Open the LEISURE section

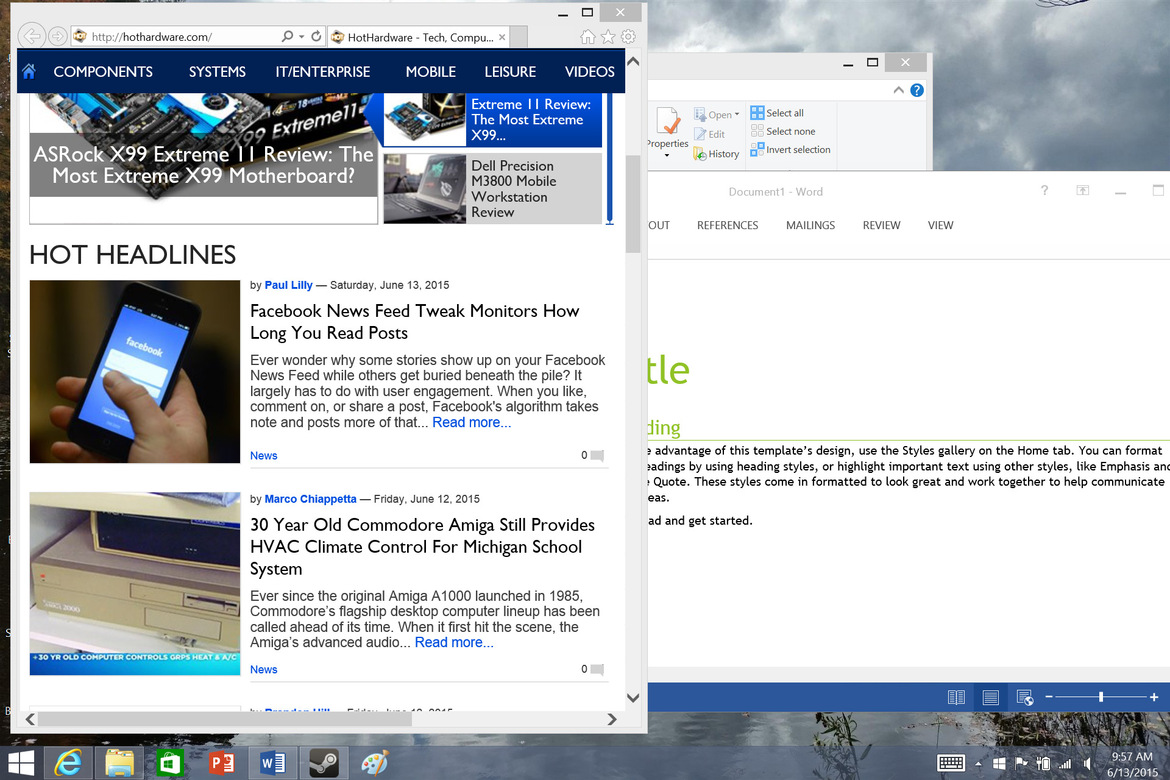click(510, 72)
